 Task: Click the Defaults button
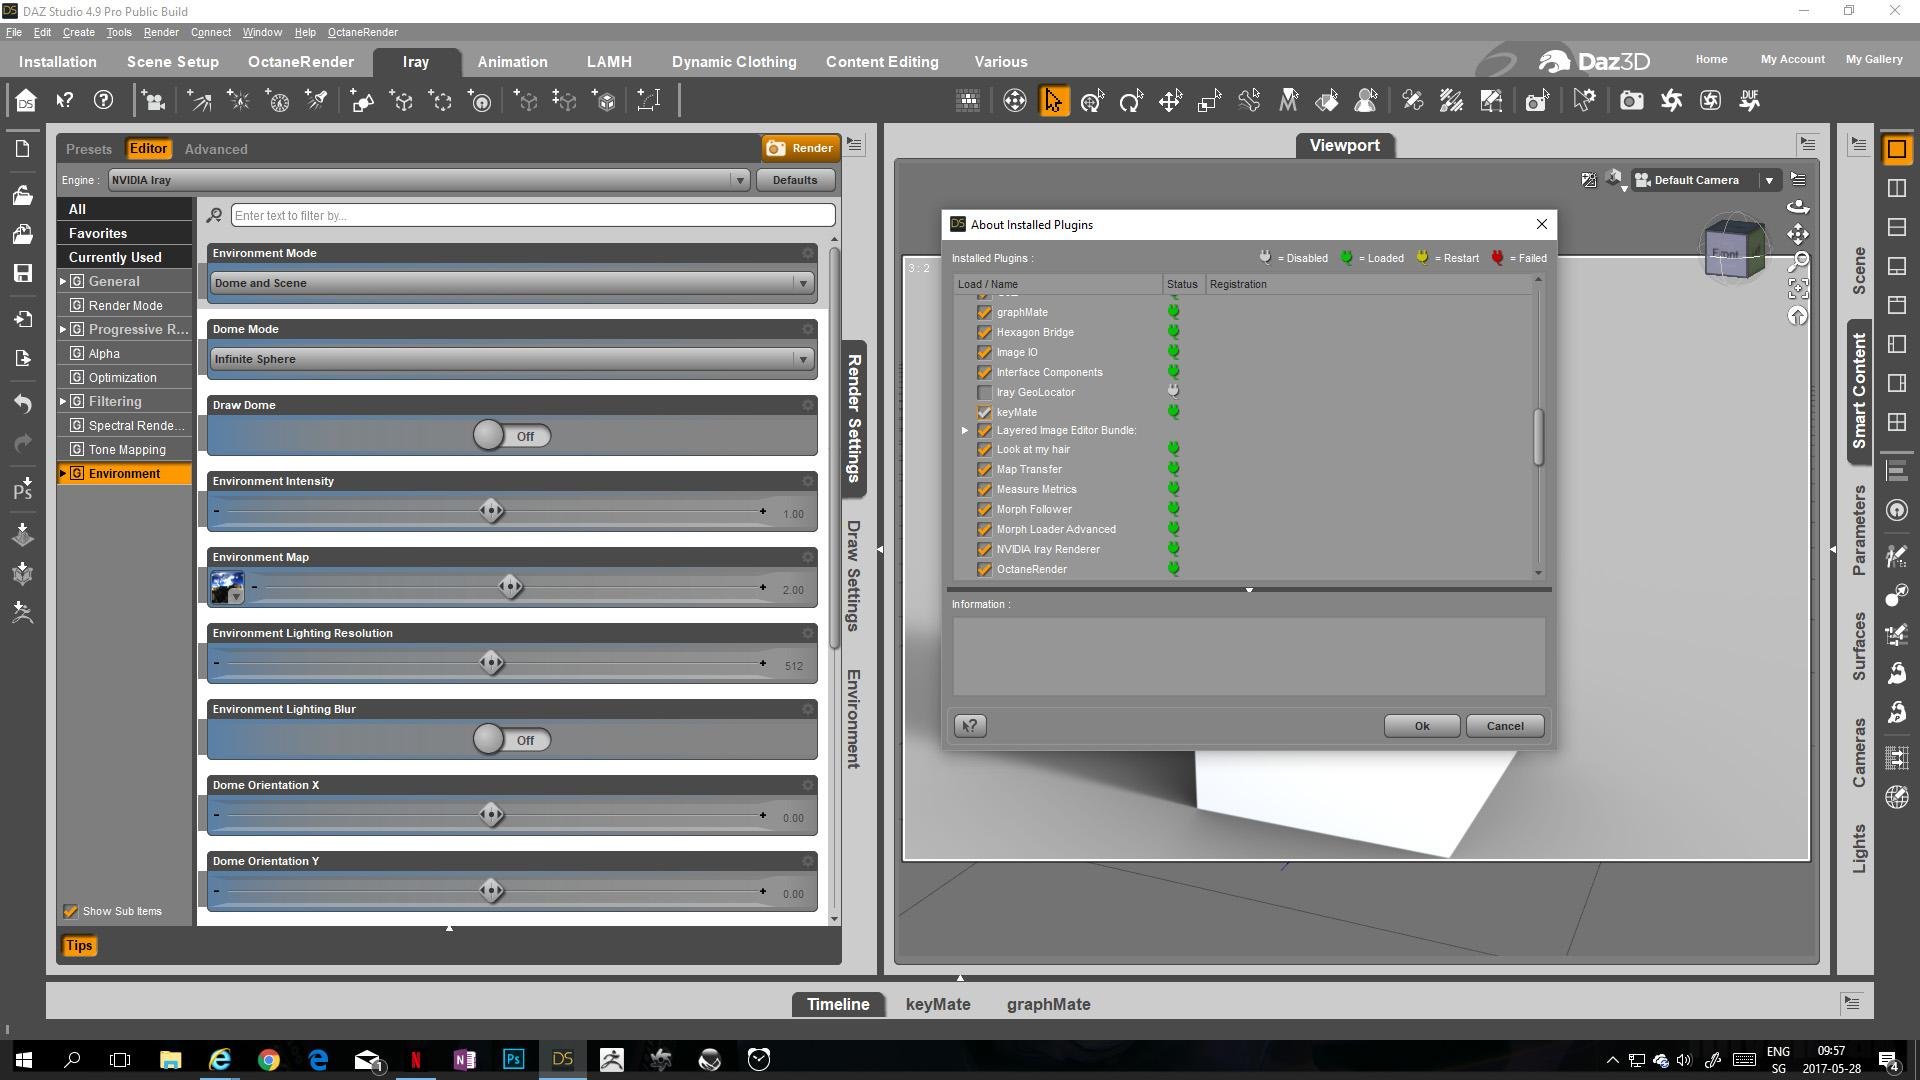(x=795, y=180)
